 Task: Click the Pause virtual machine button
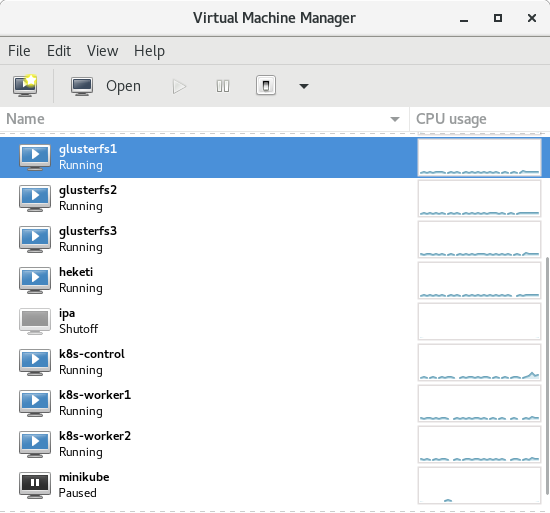(x=223, y=86)
